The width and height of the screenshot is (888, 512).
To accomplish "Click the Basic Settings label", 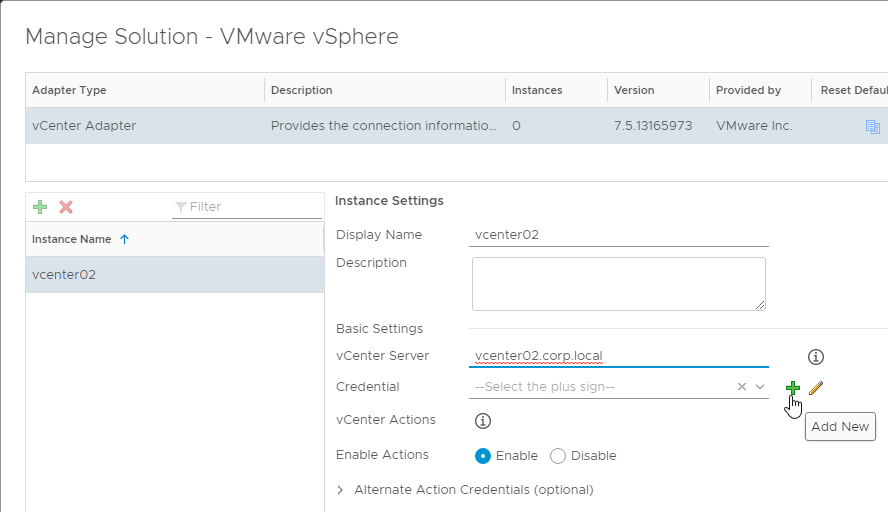I will click(x=379, y=328).
